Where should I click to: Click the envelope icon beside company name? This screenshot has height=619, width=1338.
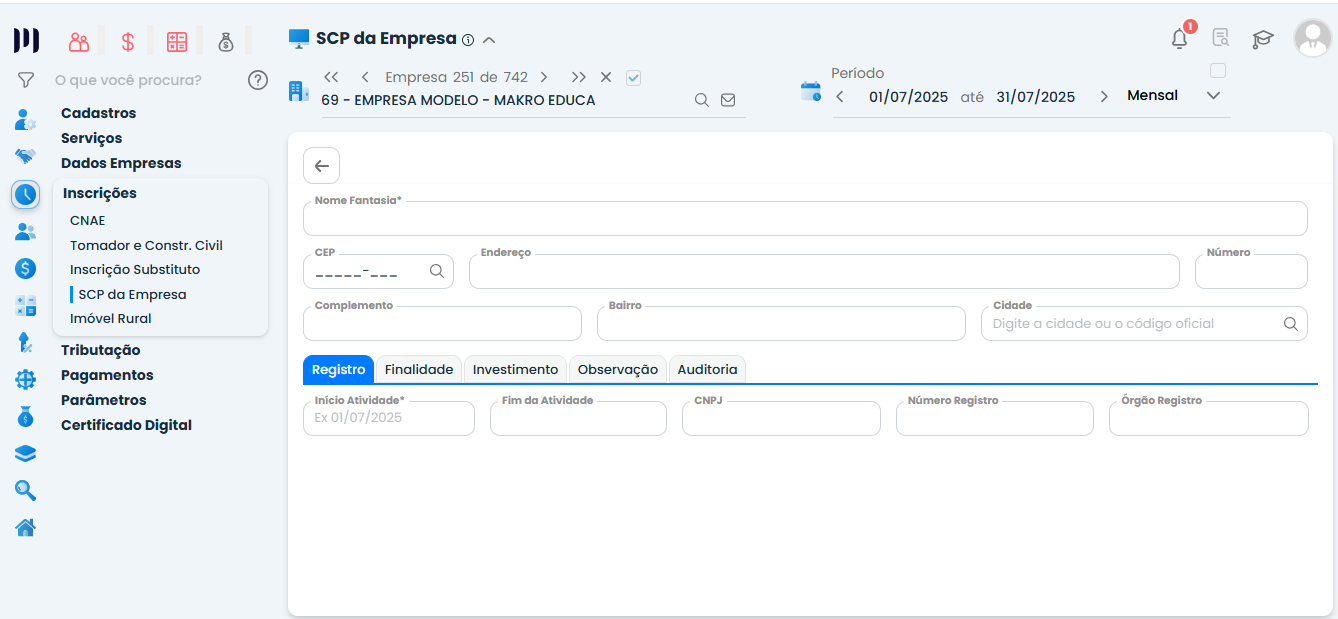[728, 100]
